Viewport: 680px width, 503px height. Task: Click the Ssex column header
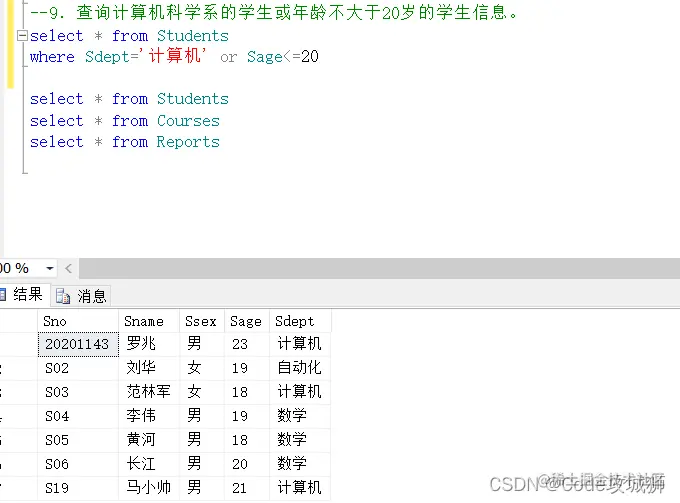click(202, 321)
